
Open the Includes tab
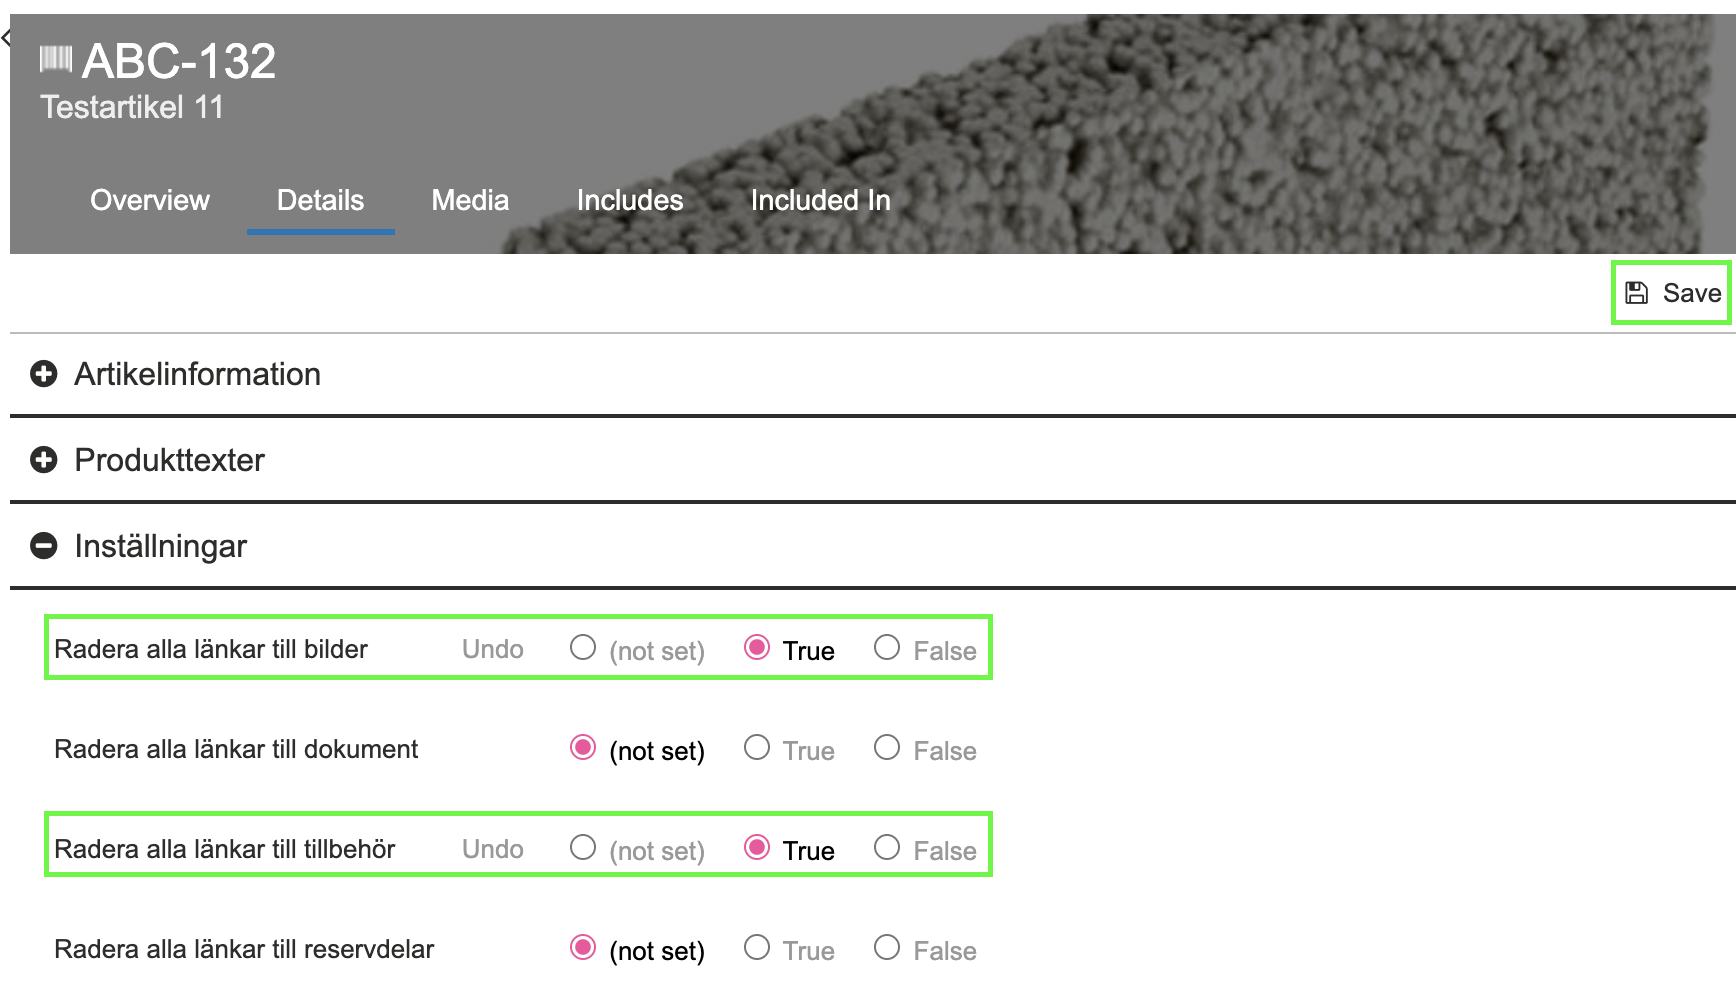(630, 200)
